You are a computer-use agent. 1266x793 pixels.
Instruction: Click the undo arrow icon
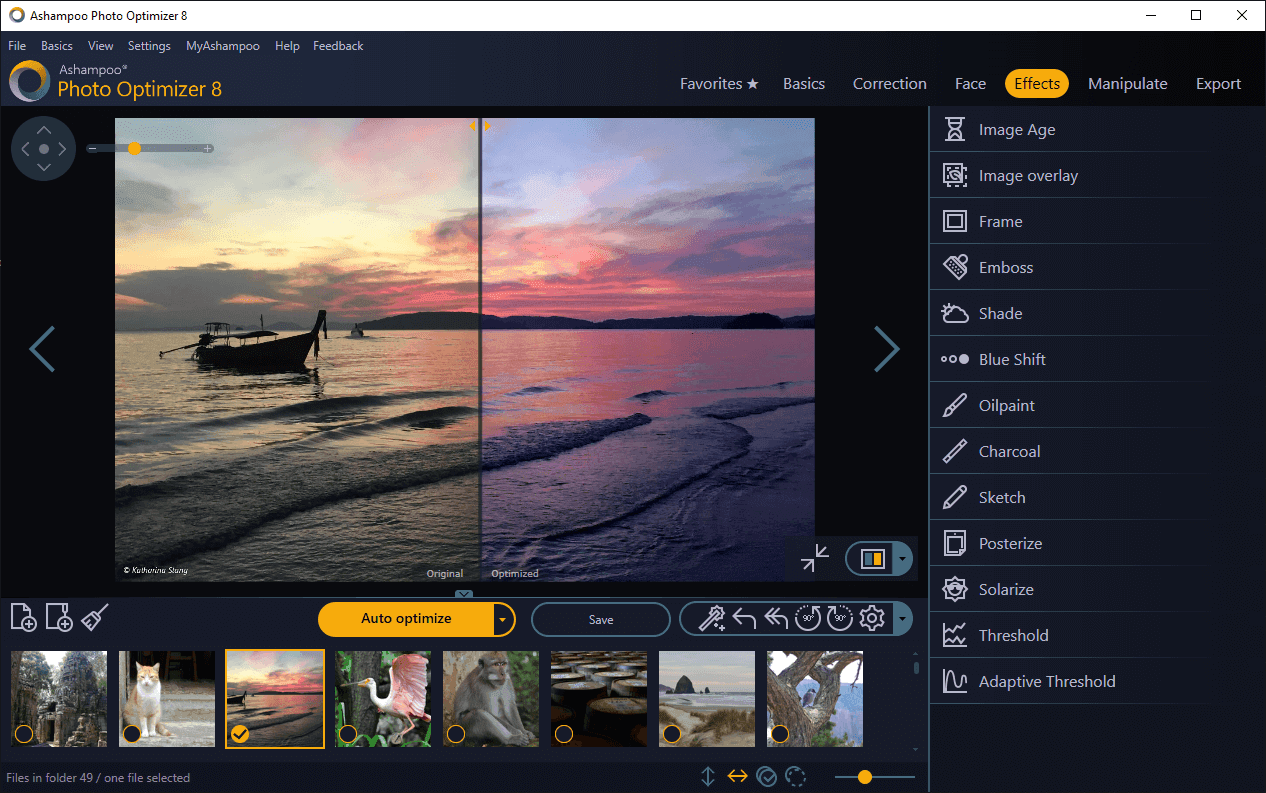pyautogui.click(x=745, y=618)
